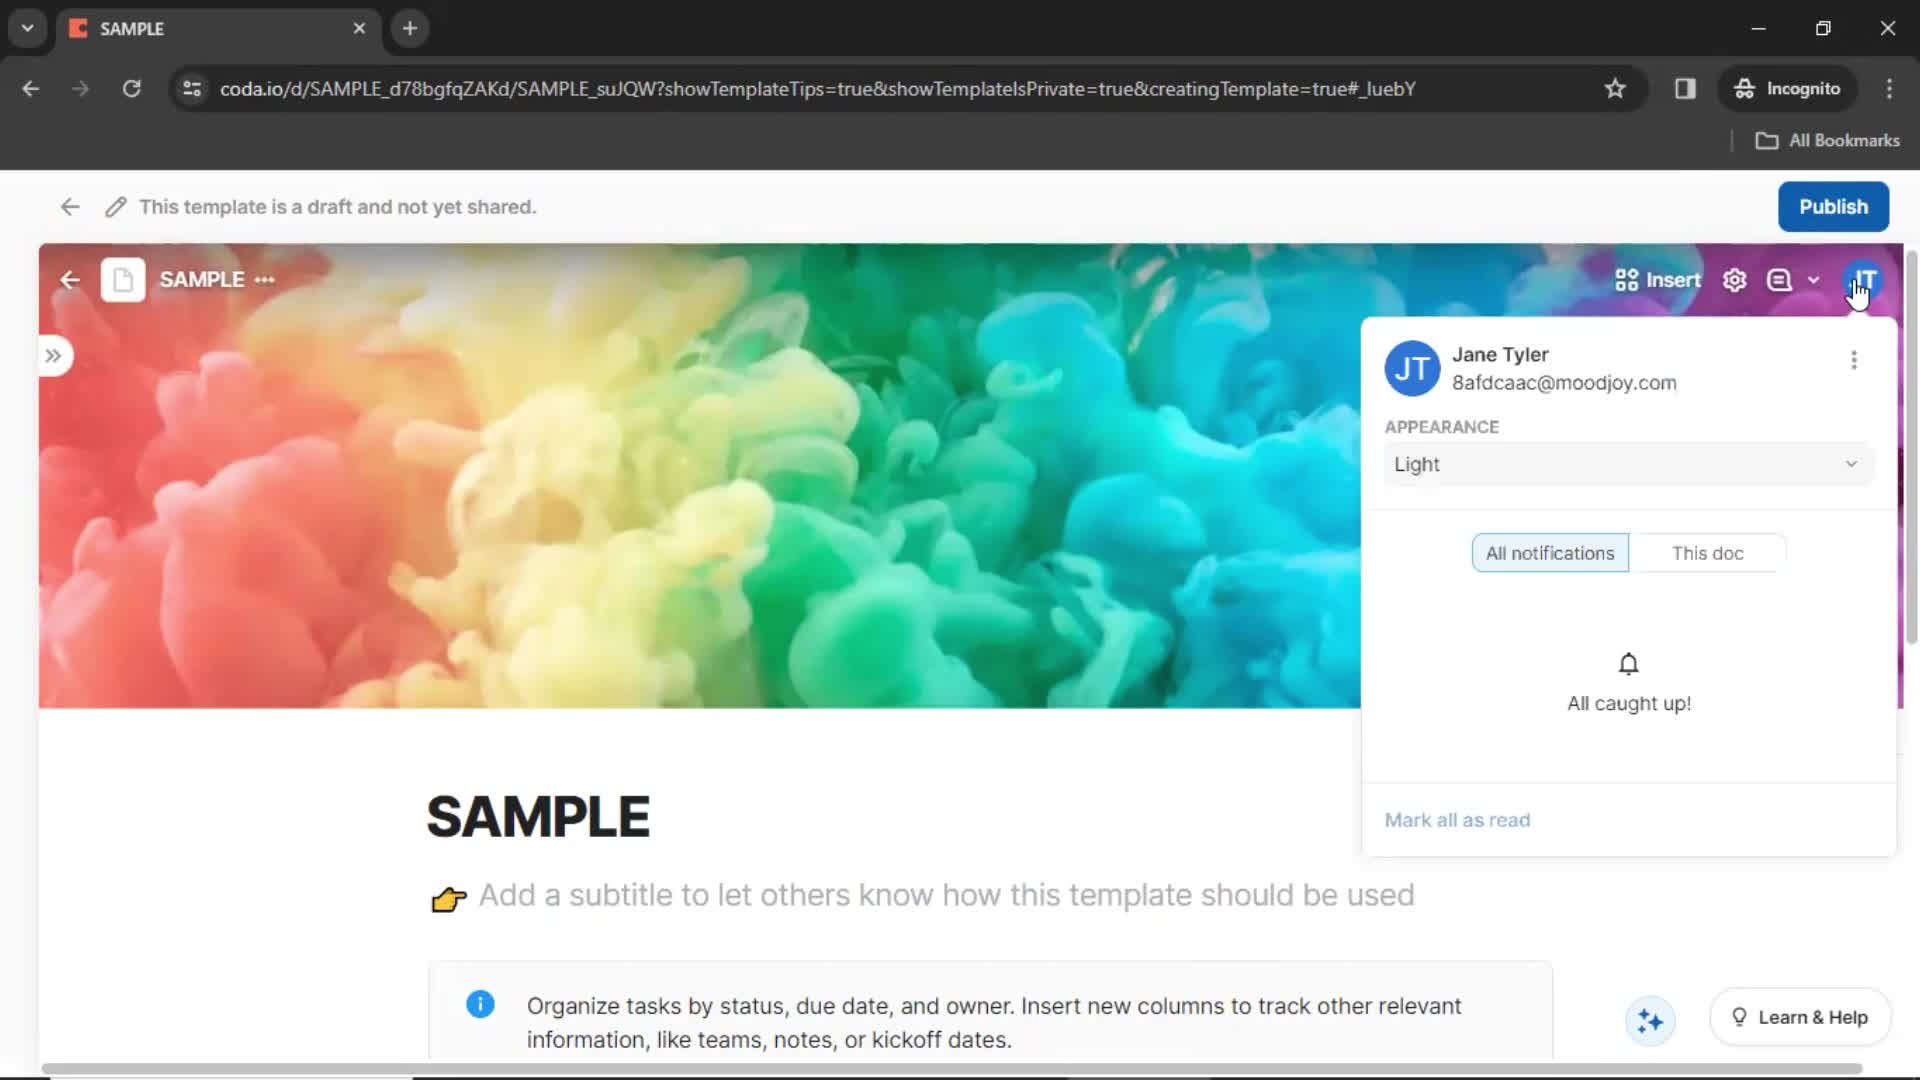The width and height of the screenshot is (1920, 1080).
Task: Open the document settings gear icon
Action: 1735,280
